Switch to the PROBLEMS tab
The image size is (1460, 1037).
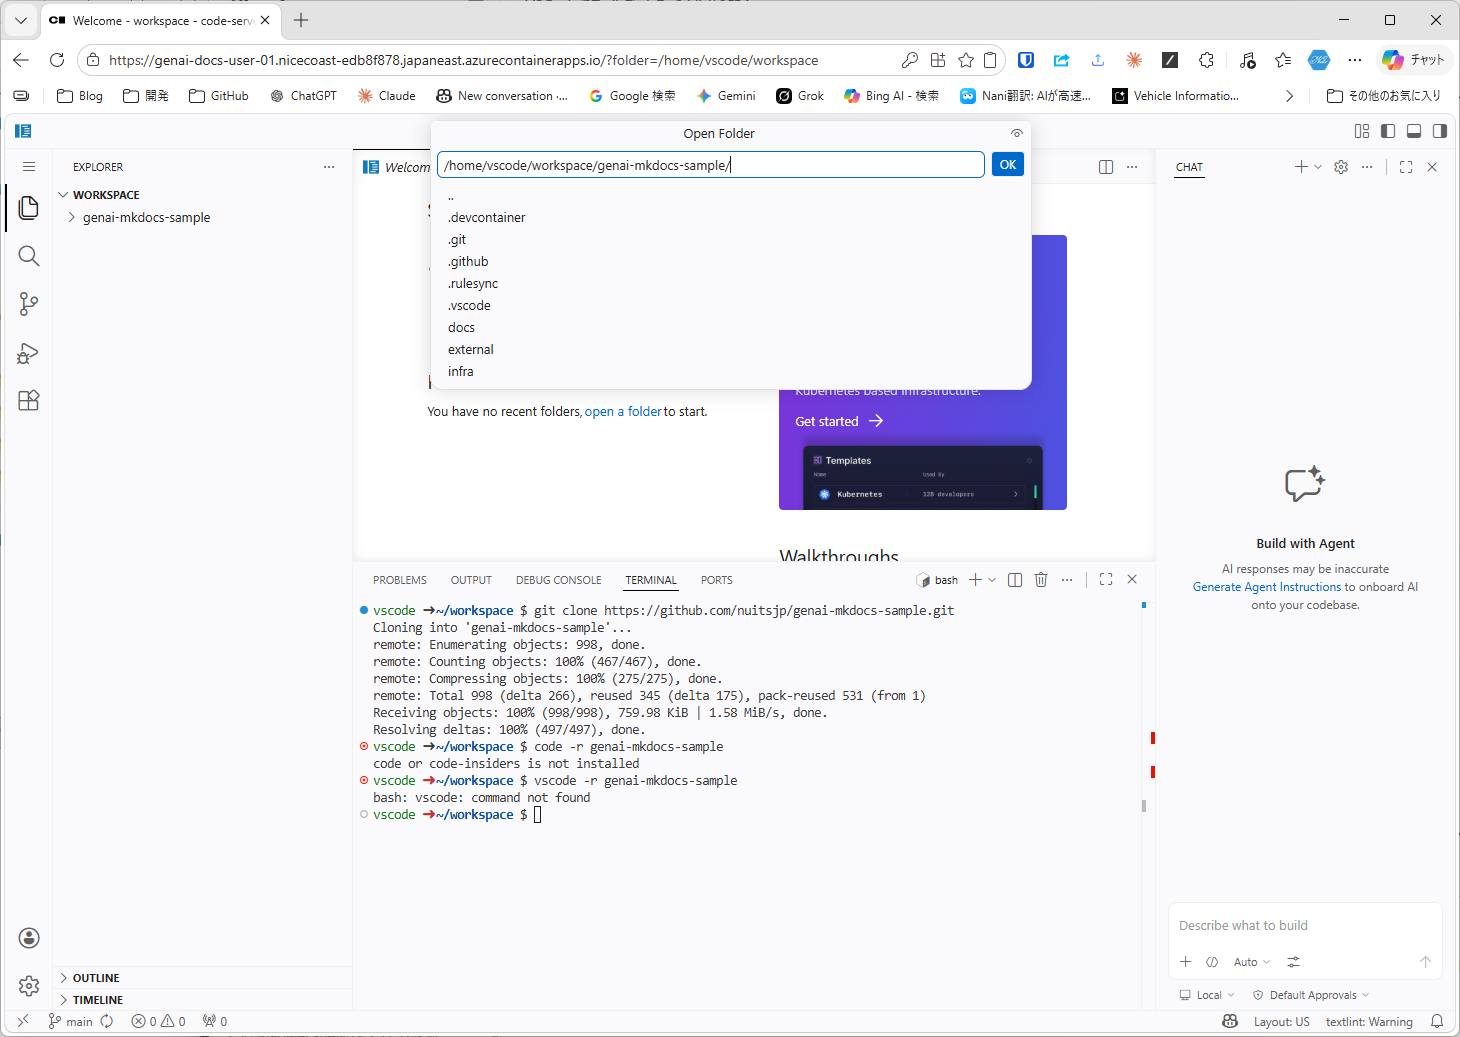(x=399, y=580)
